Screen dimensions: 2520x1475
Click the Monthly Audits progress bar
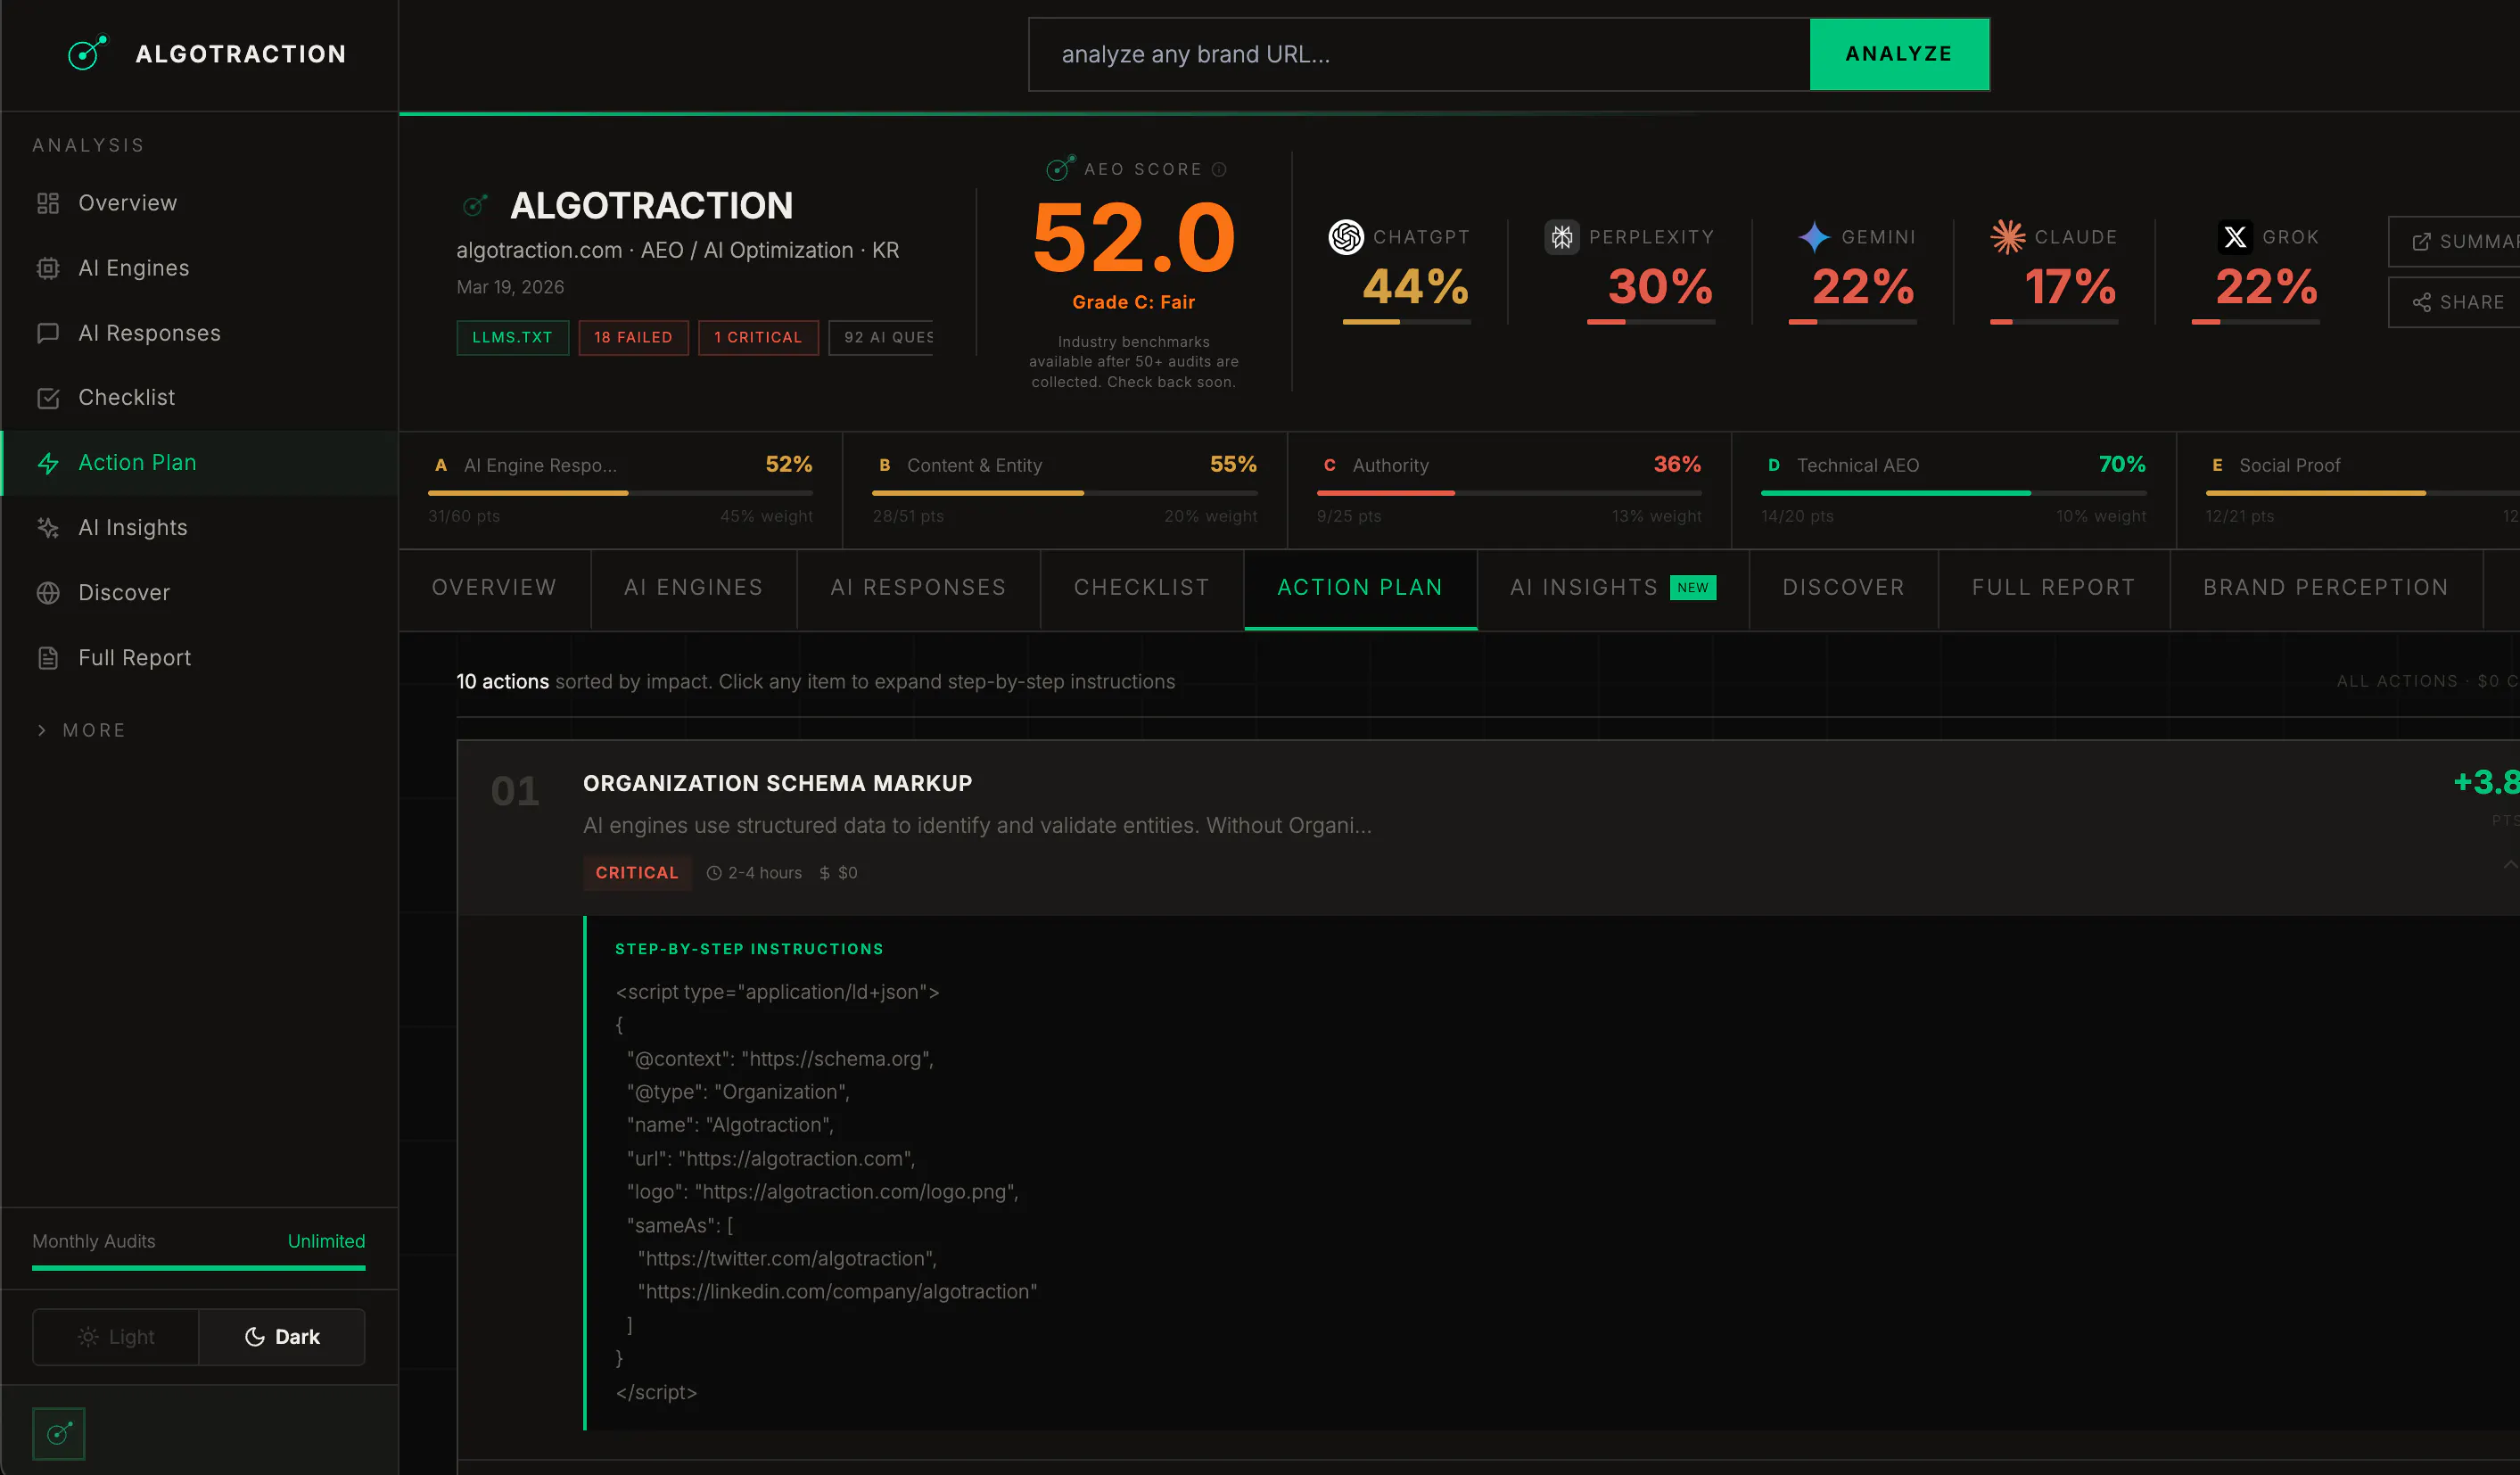click(x=198, y=1268)
